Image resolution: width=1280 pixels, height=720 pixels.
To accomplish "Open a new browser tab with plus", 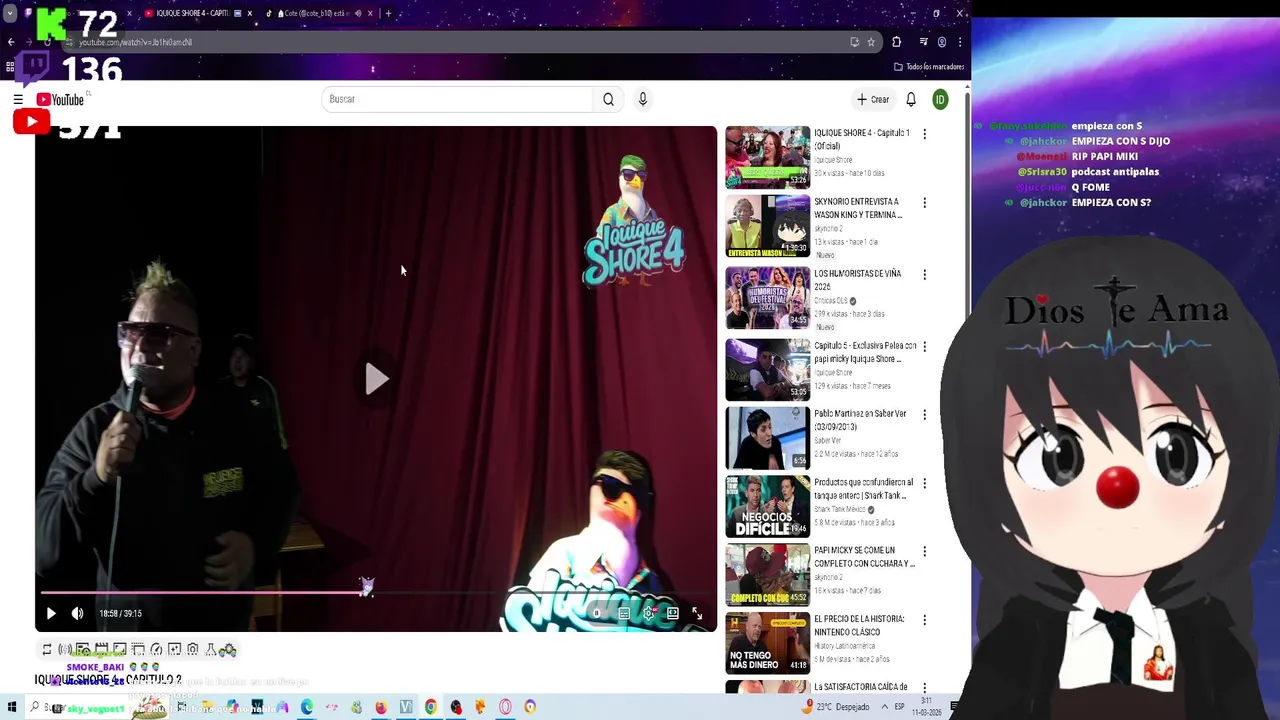I will pyautogui.click(x=388, y=13).
